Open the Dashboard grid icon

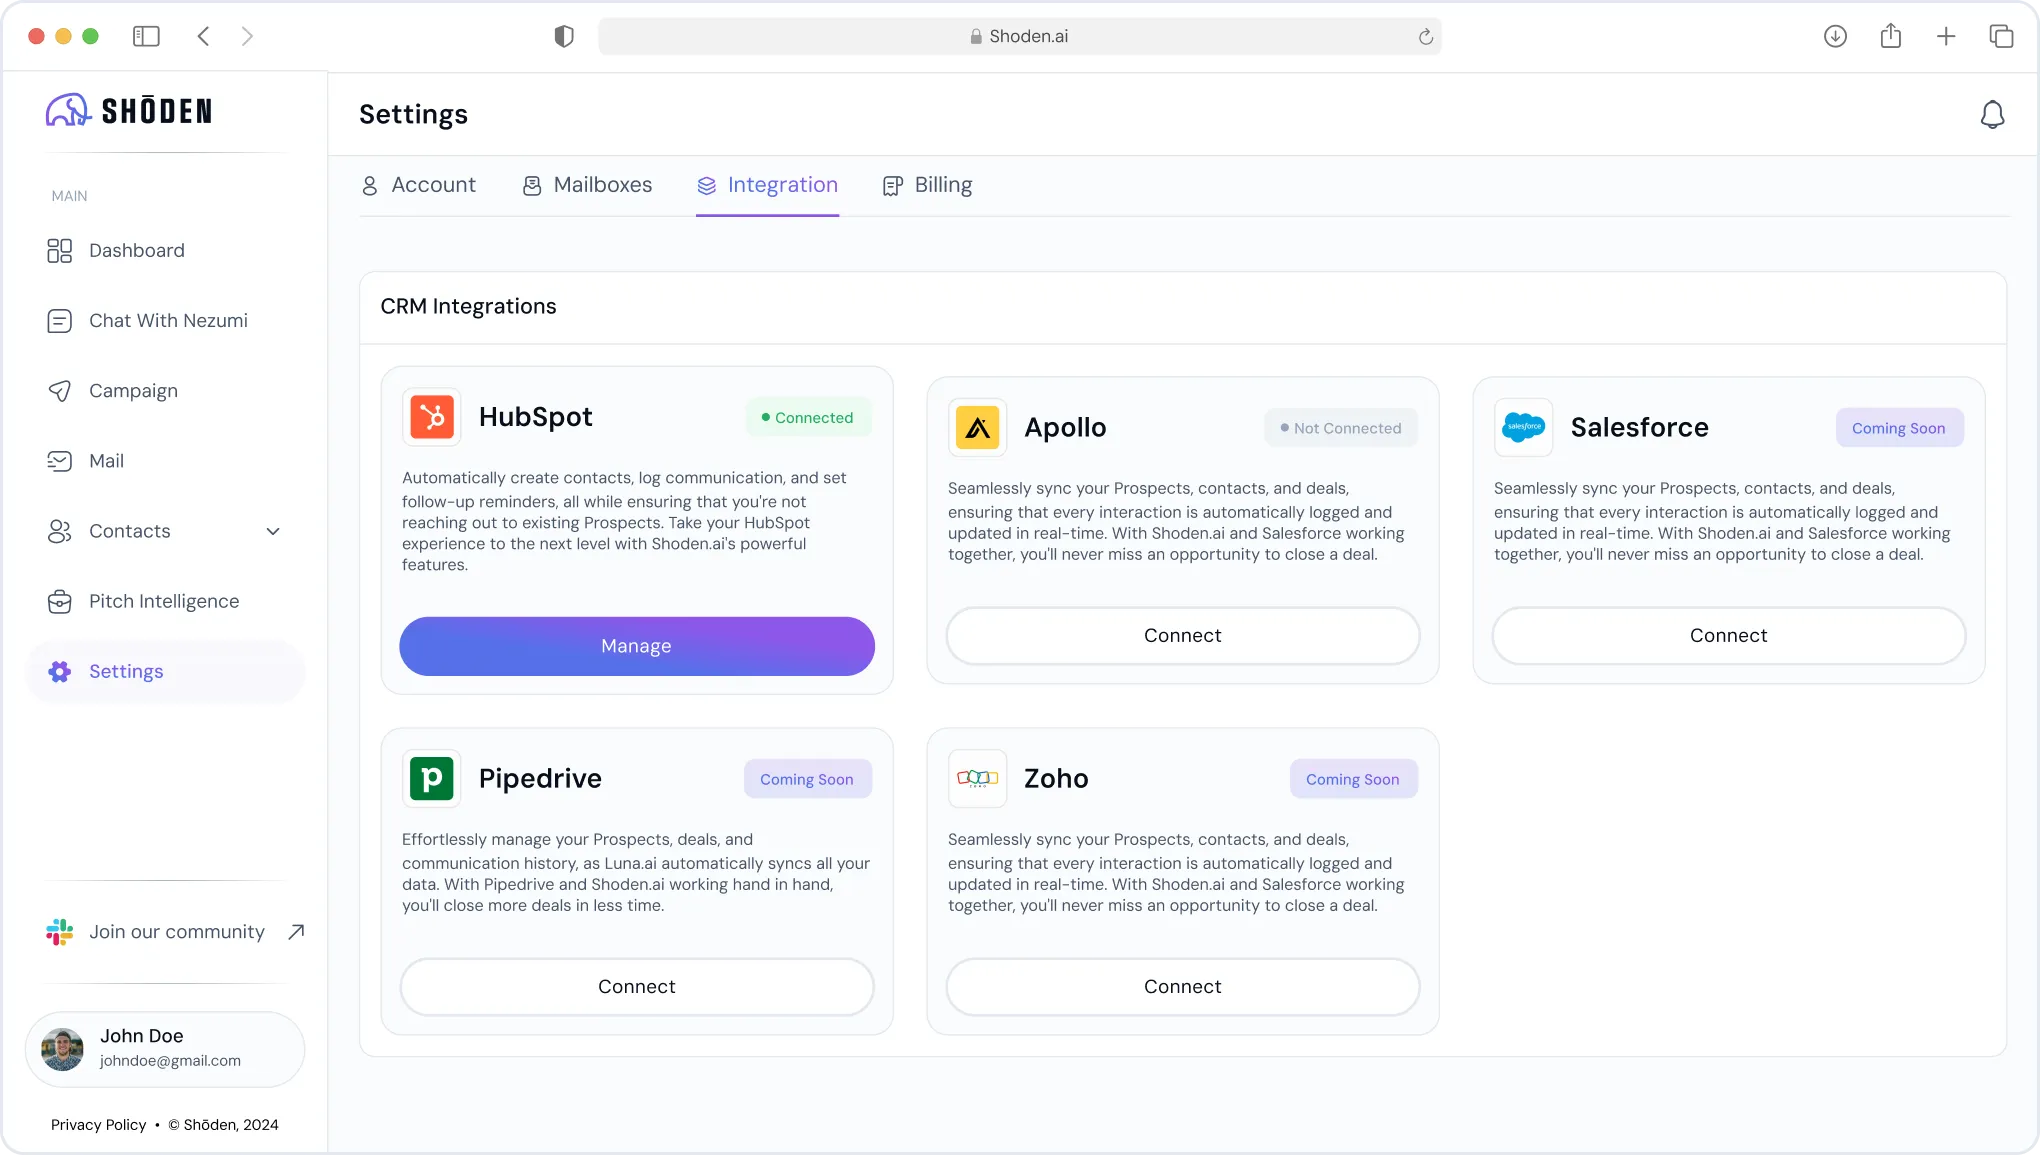click(59, 250)
